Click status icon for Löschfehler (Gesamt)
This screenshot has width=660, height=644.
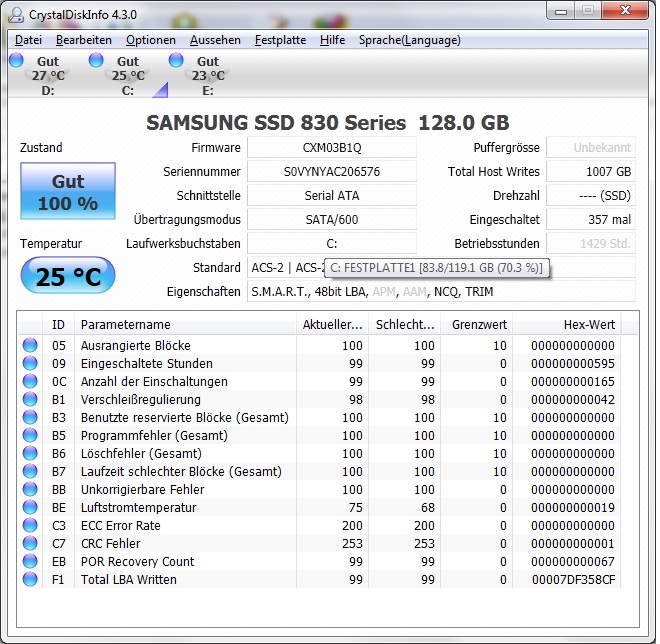(x=30, y=453)
